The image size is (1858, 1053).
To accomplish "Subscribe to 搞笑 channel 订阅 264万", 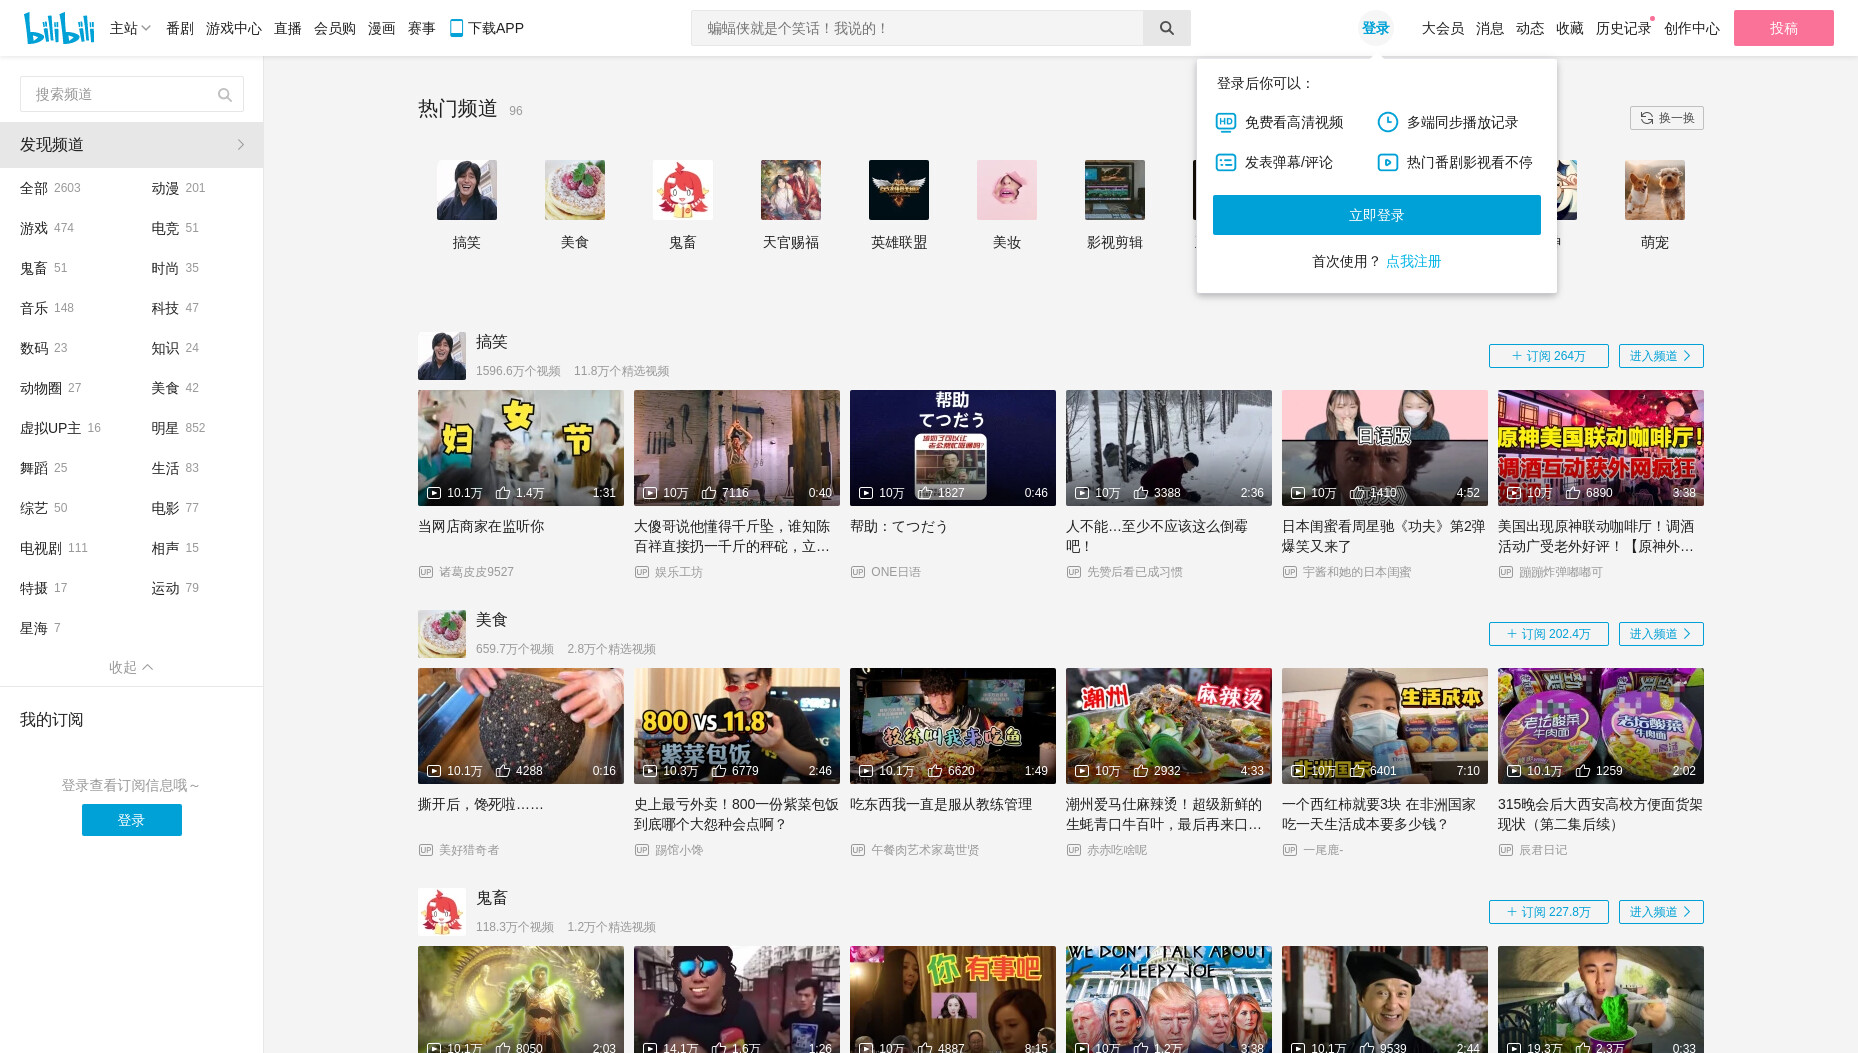I will [x=1549, y=356].
